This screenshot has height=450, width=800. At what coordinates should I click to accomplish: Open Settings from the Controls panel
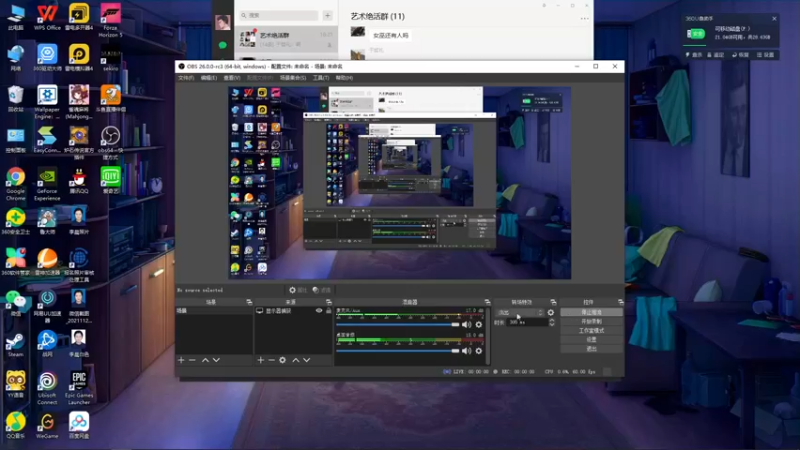pos(591,340)
